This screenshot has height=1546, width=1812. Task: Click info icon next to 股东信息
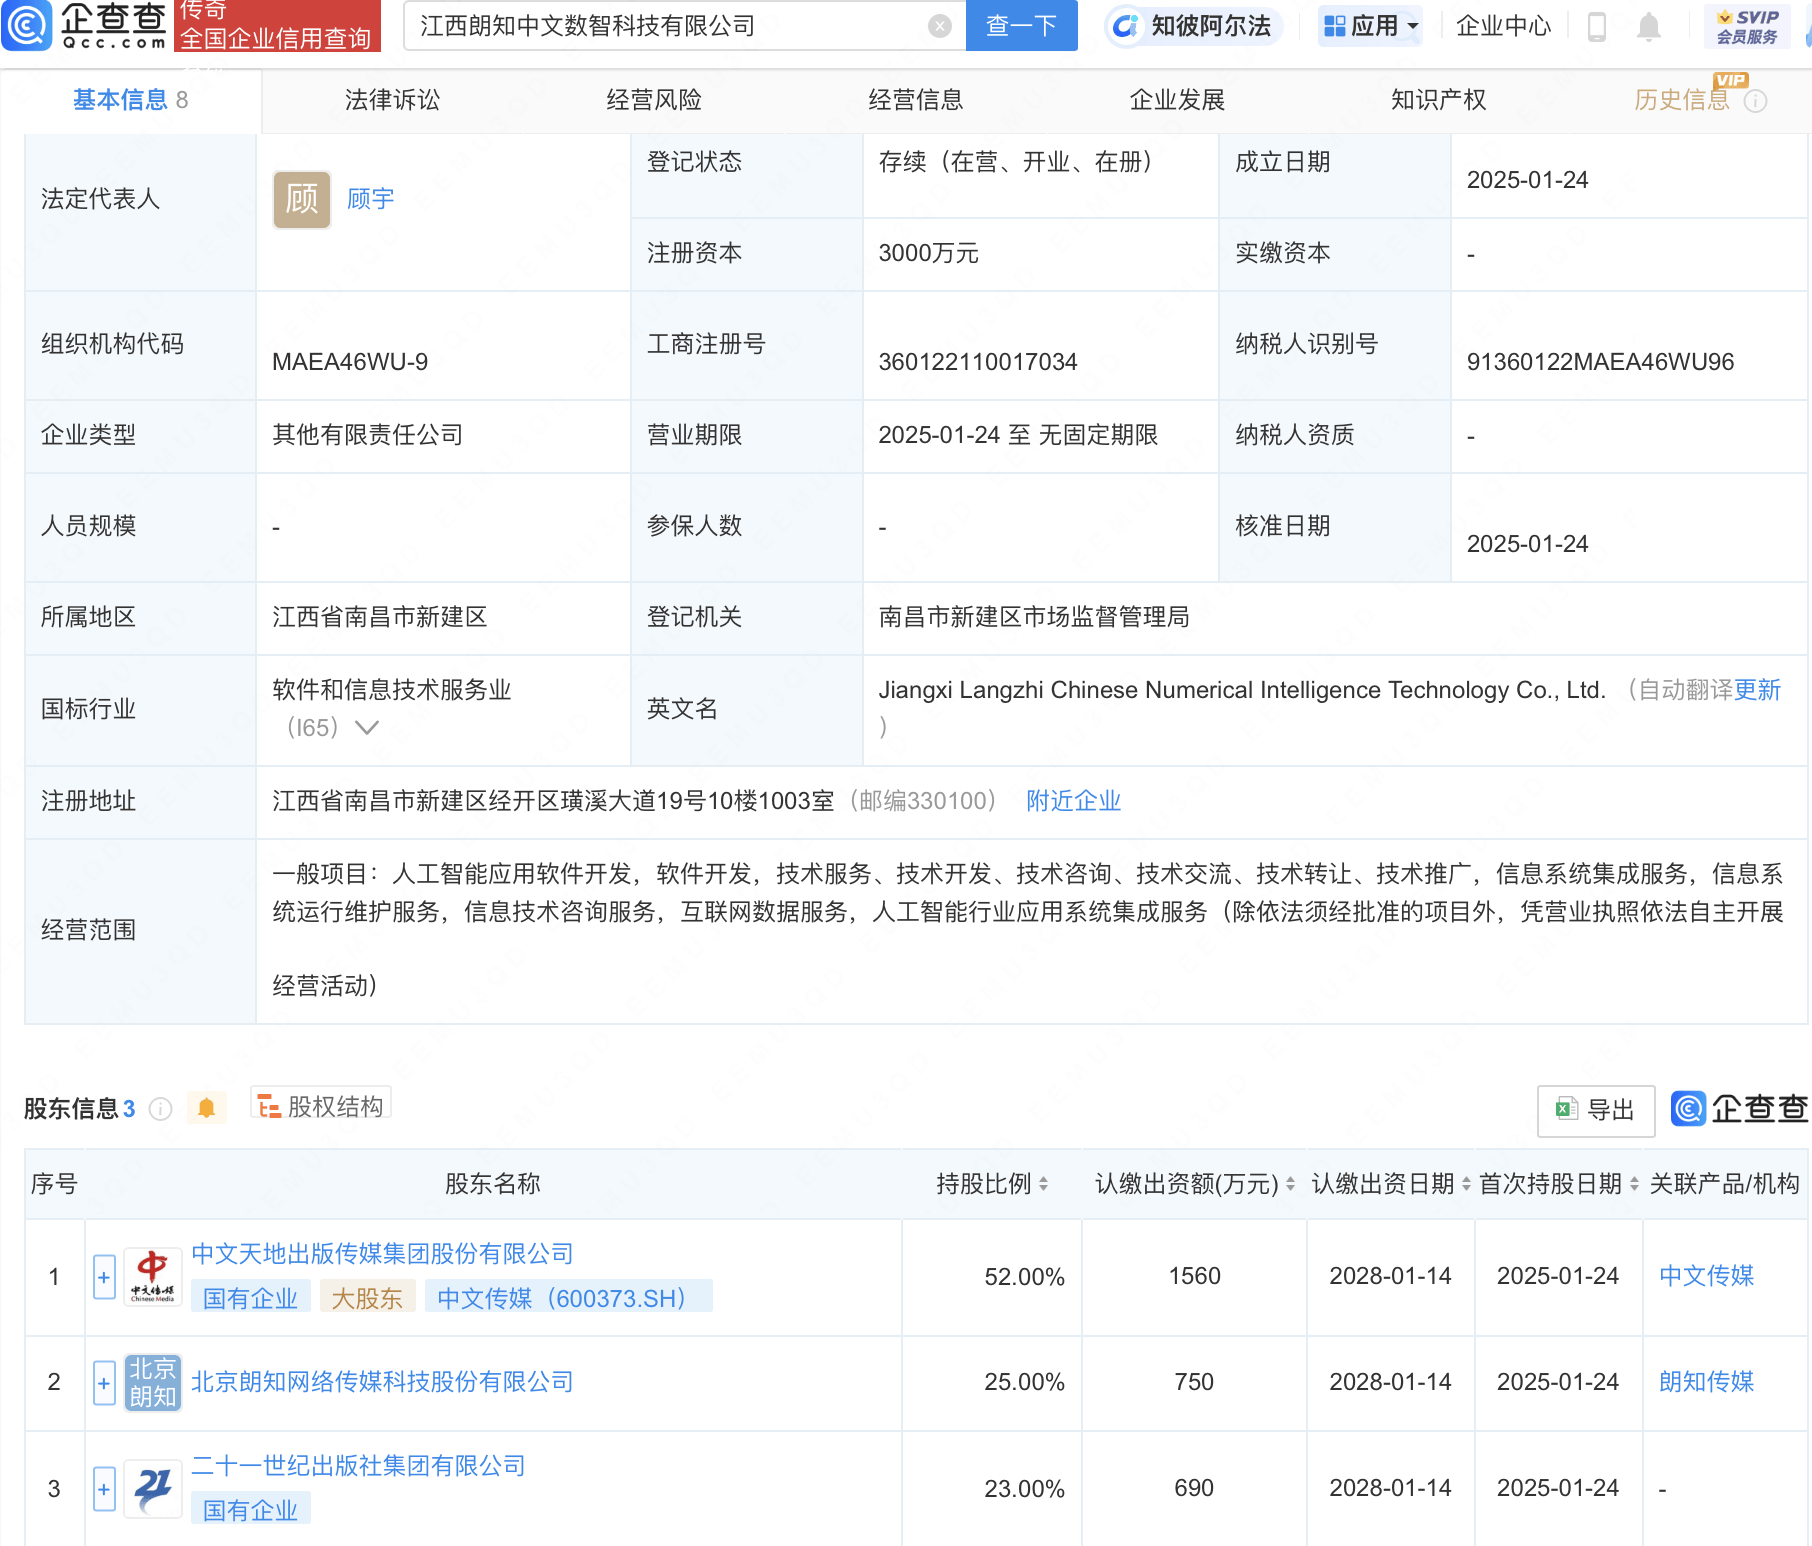click(161, 1109)
